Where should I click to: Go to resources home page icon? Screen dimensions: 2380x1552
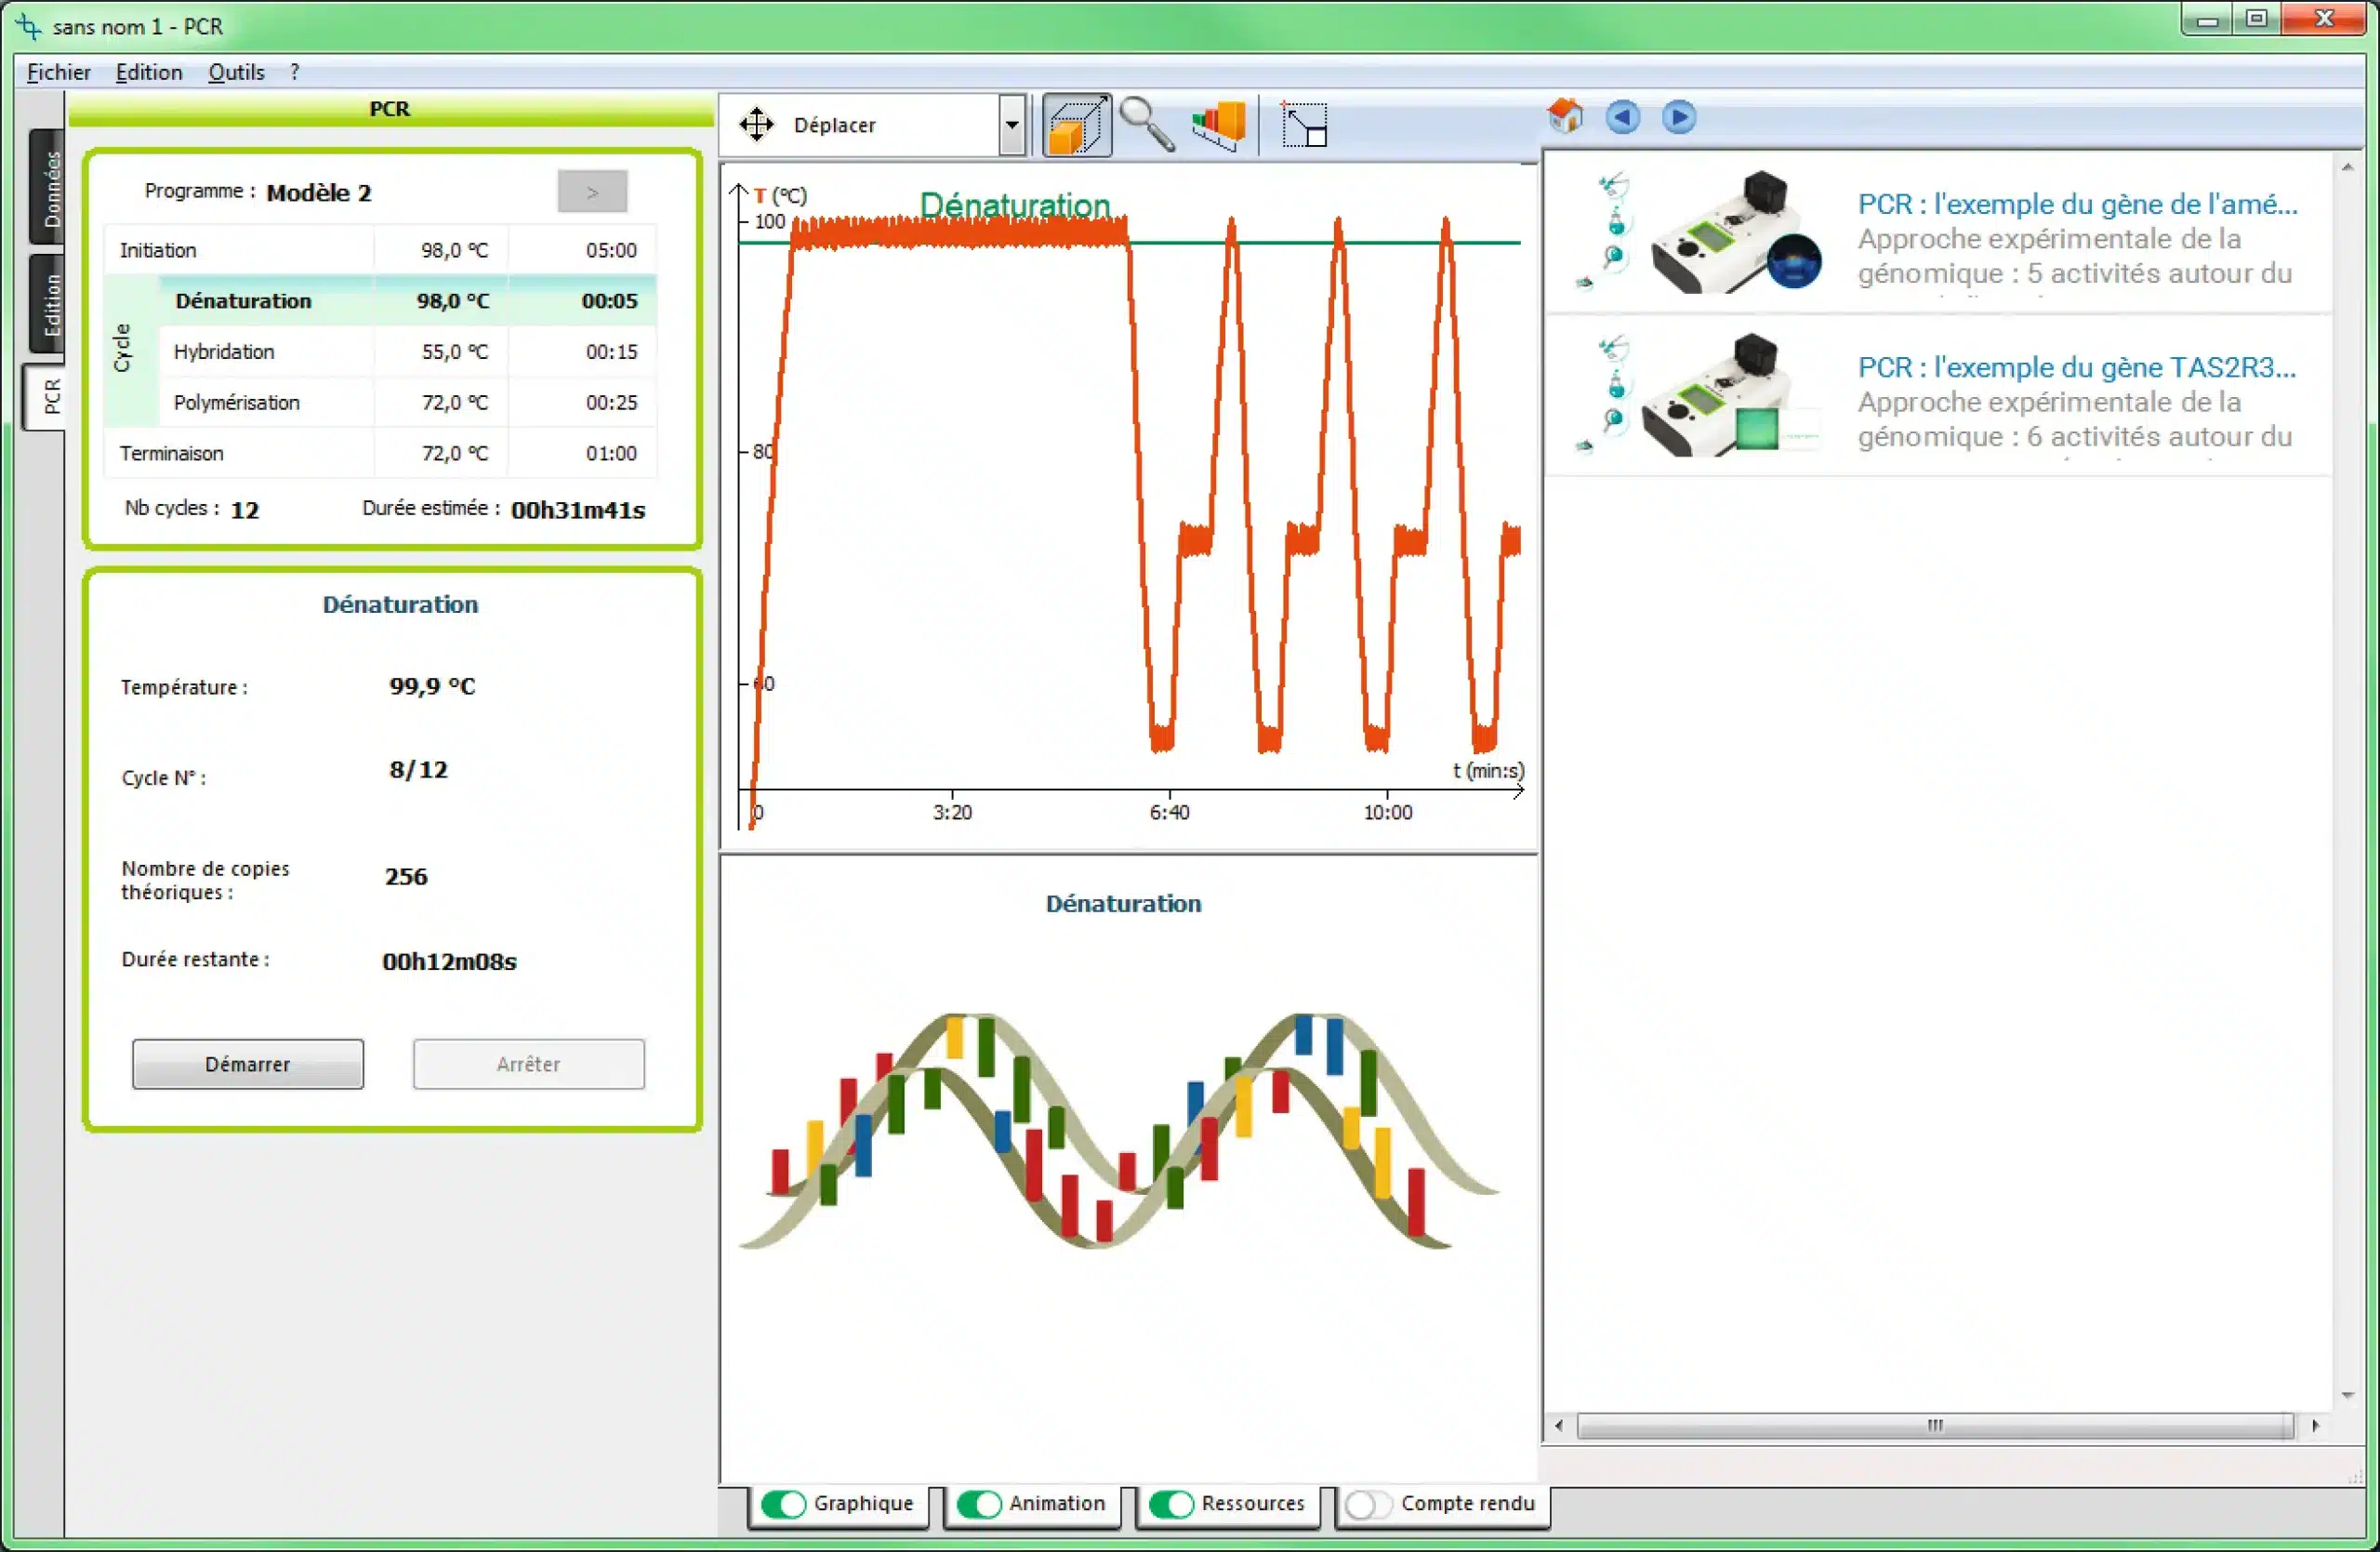pyautogui.click(x=1565, y=117)
